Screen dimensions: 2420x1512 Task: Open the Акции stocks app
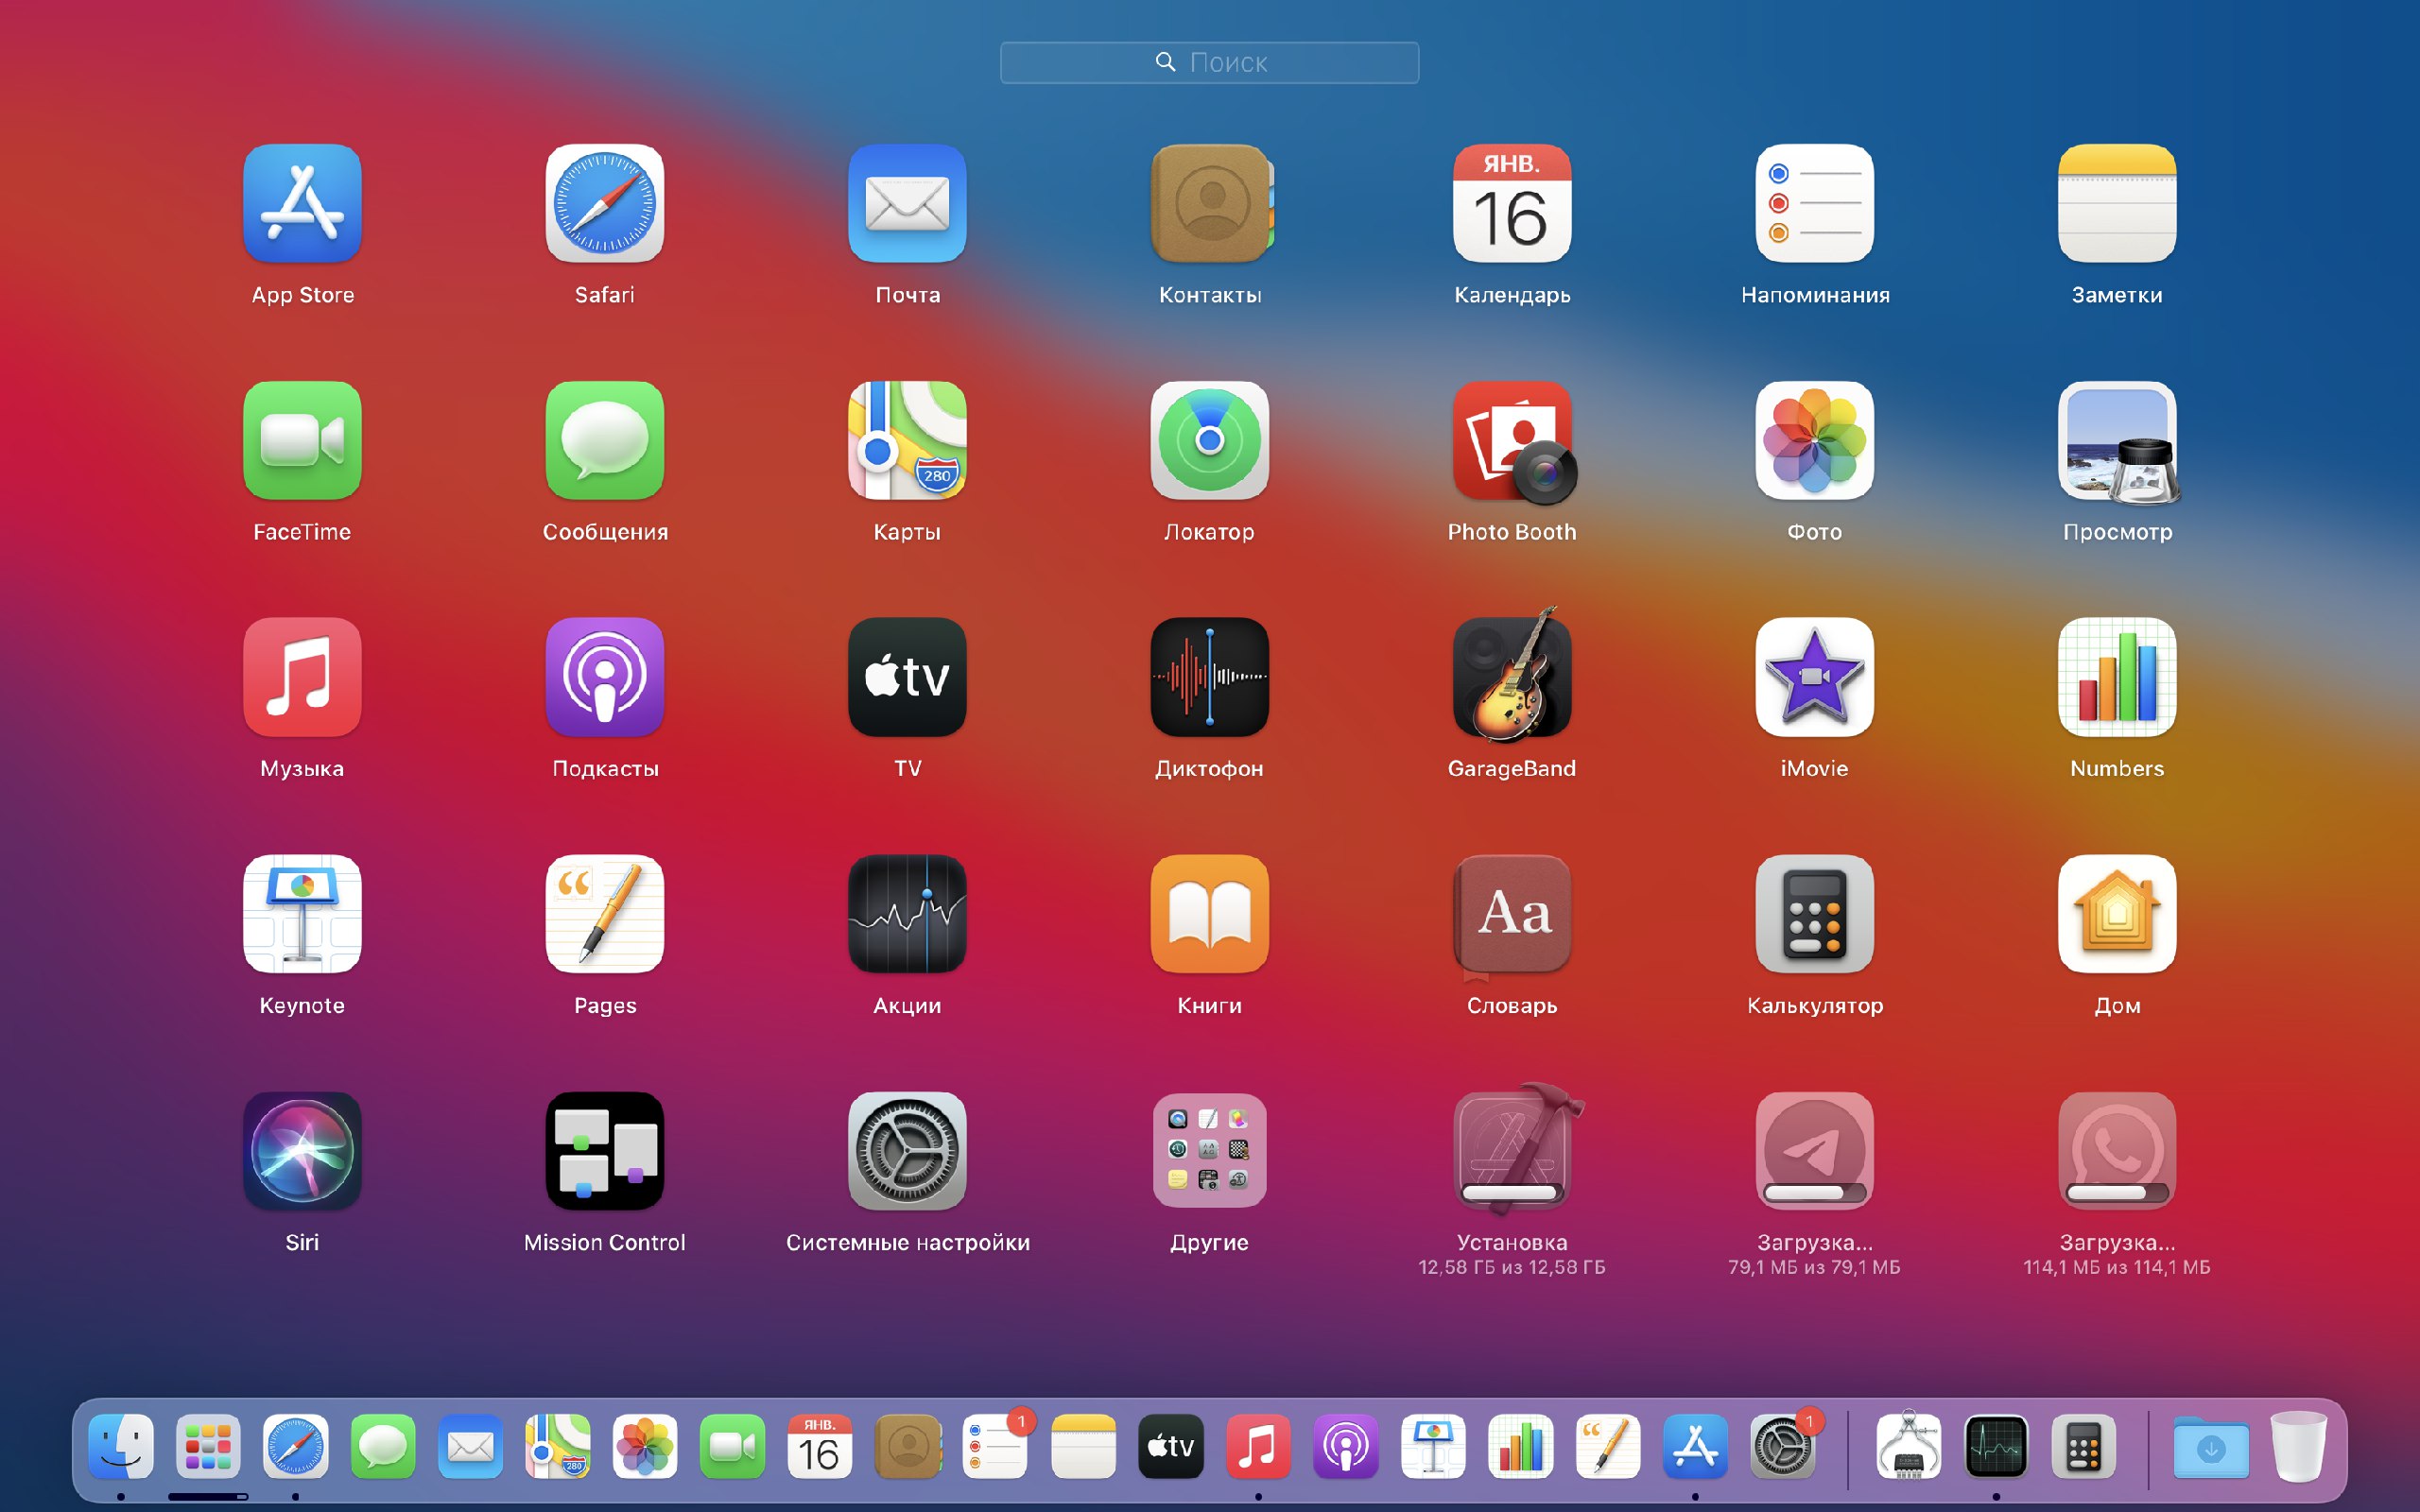coord(907,914)
